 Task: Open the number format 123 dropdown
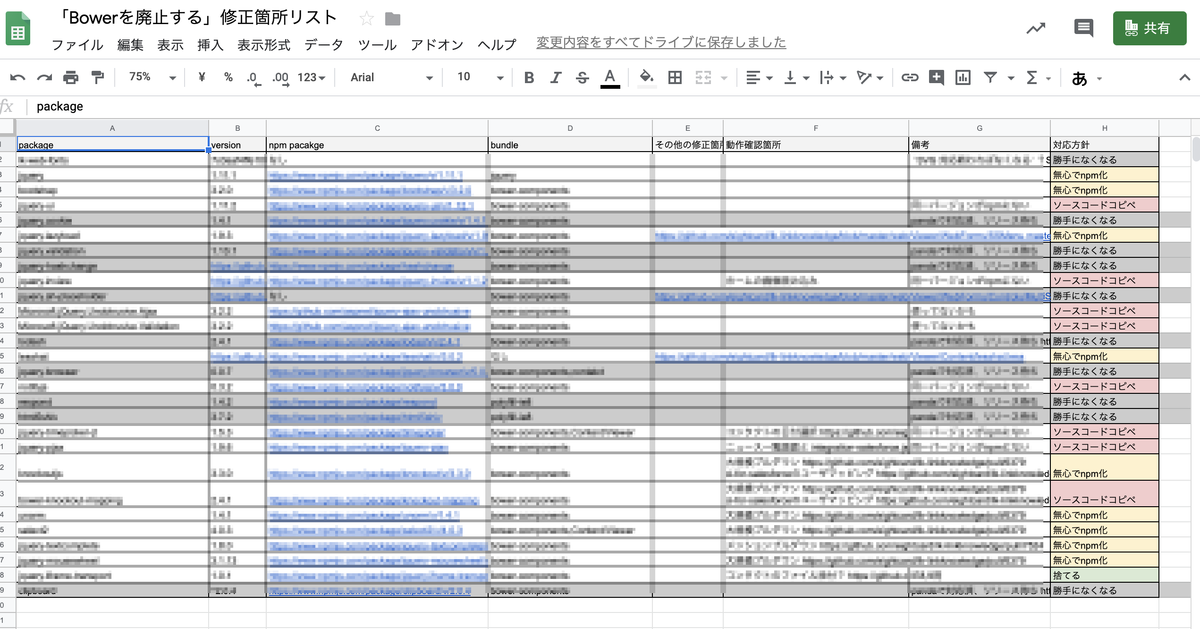tap(313, 77)
